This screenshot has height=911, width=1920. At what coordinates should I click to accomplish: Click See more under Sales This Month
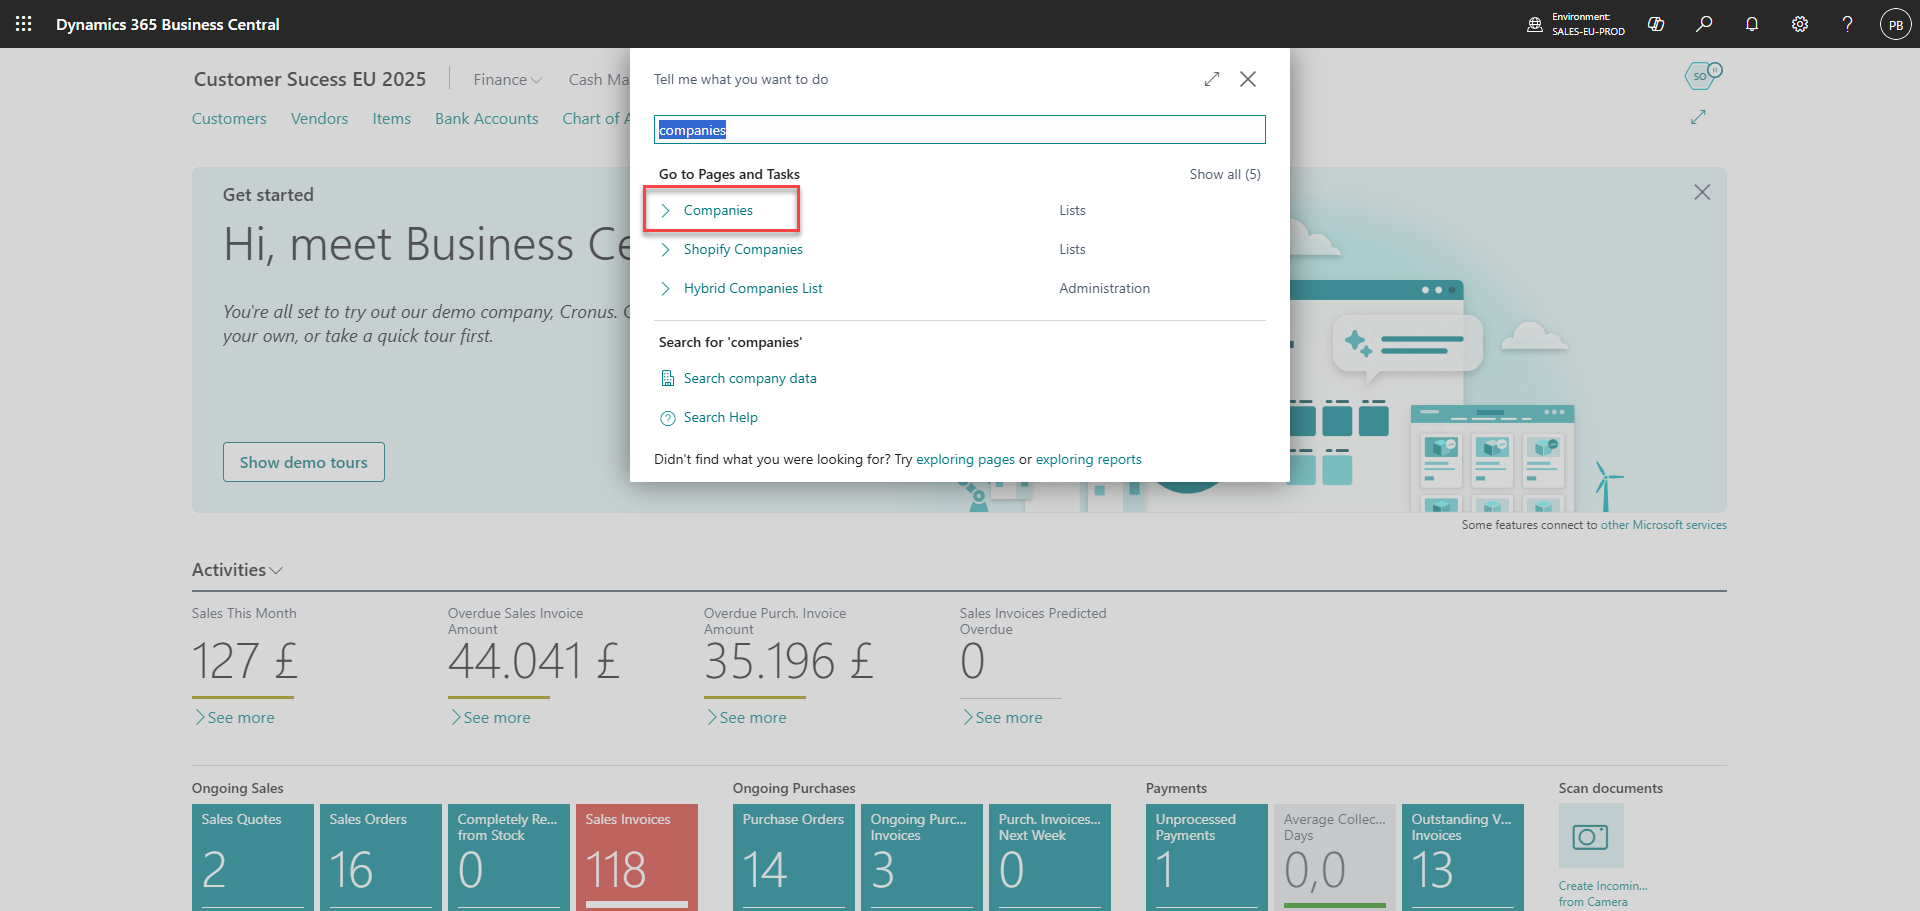(234, 718)
